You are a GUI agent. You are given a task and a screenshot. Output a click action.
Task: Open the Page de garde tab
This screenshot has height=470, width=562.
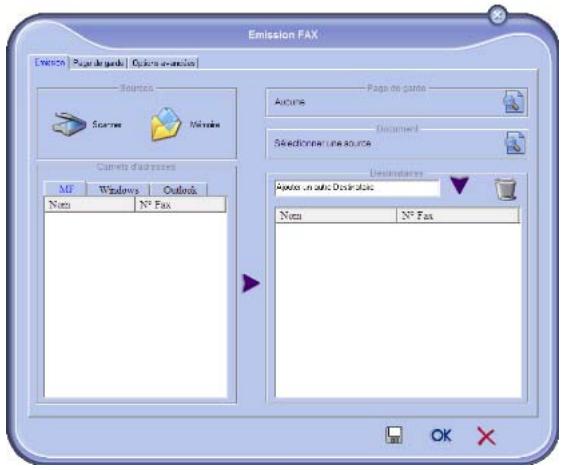pyautogui.click(x=98, y=63)
